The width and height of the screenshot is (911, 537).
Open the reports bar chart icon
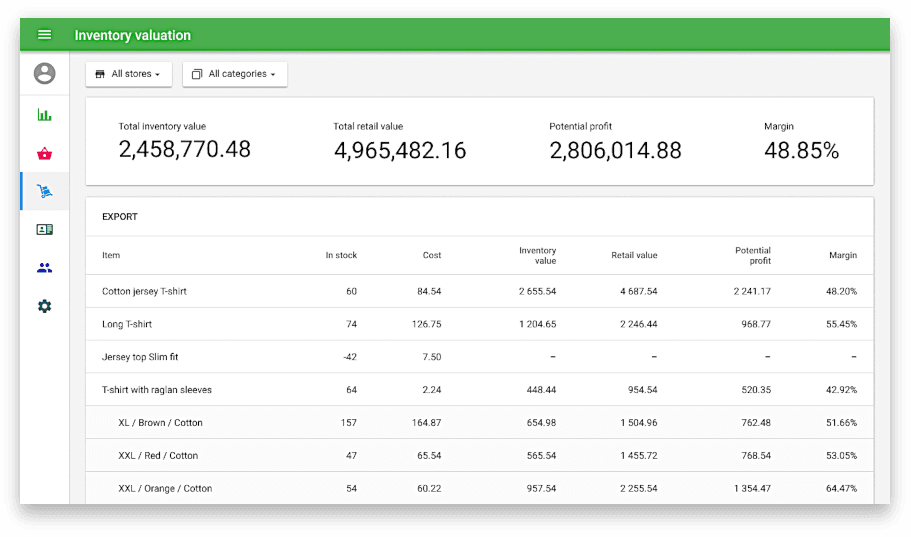tap(44, 115)
